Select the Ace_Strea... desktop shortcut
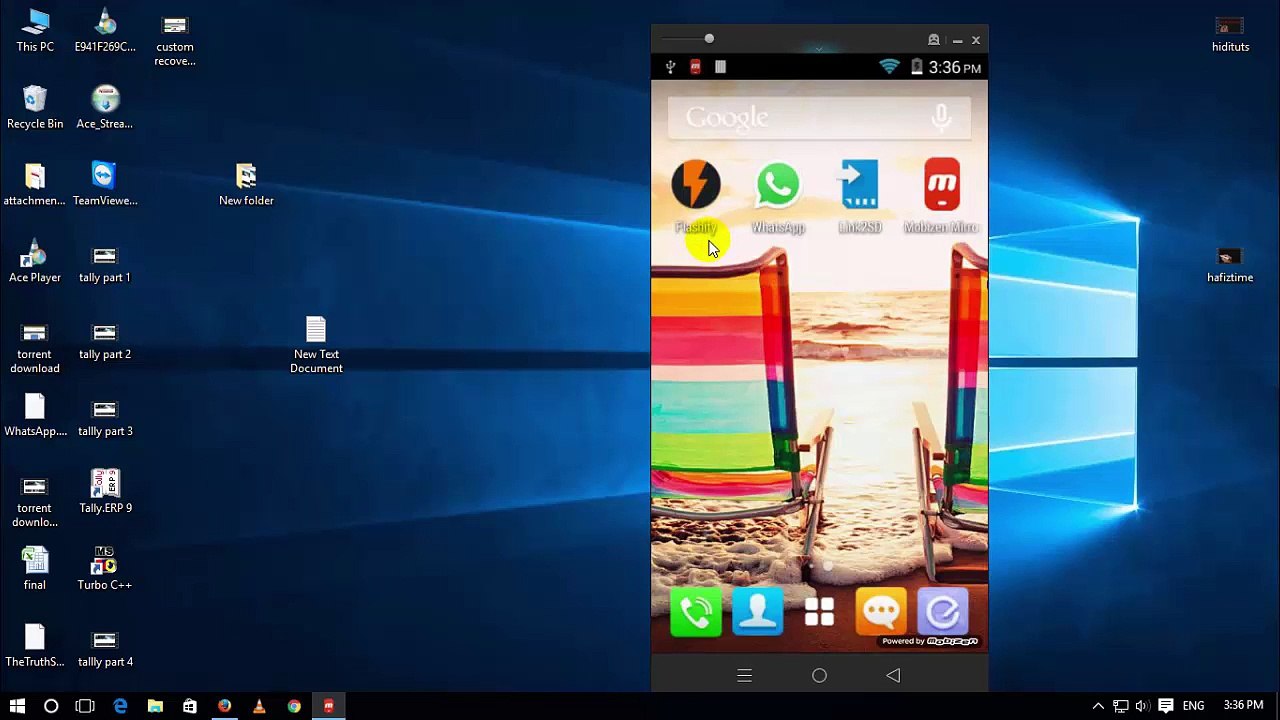 (x=105, y=107)
